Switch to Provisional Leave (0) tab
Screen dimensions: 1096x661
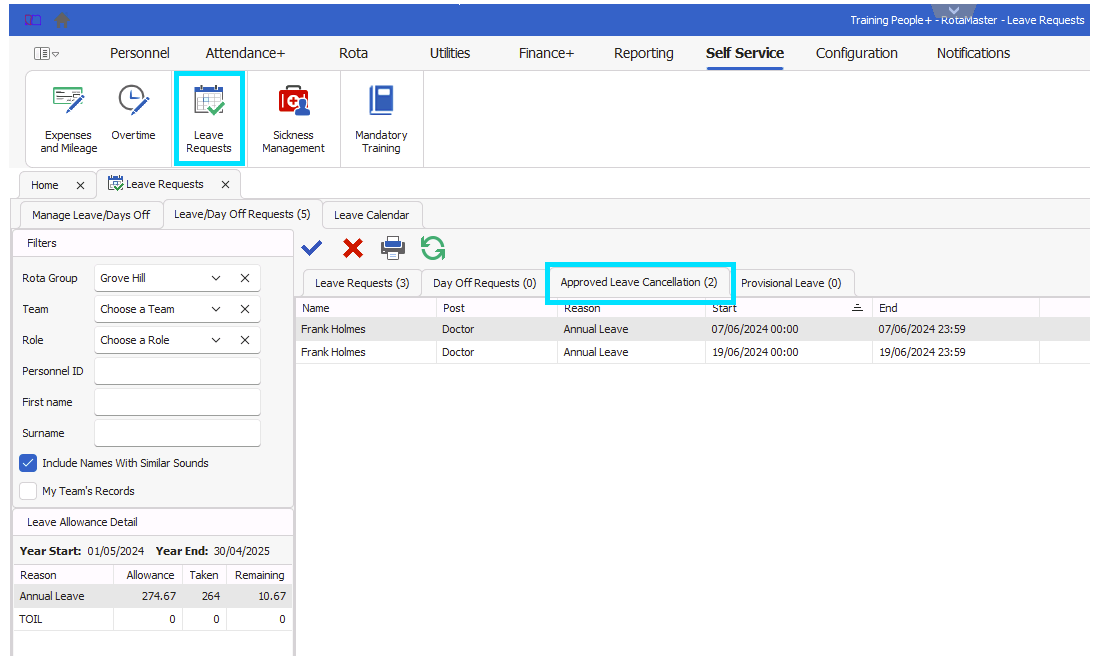791,283
